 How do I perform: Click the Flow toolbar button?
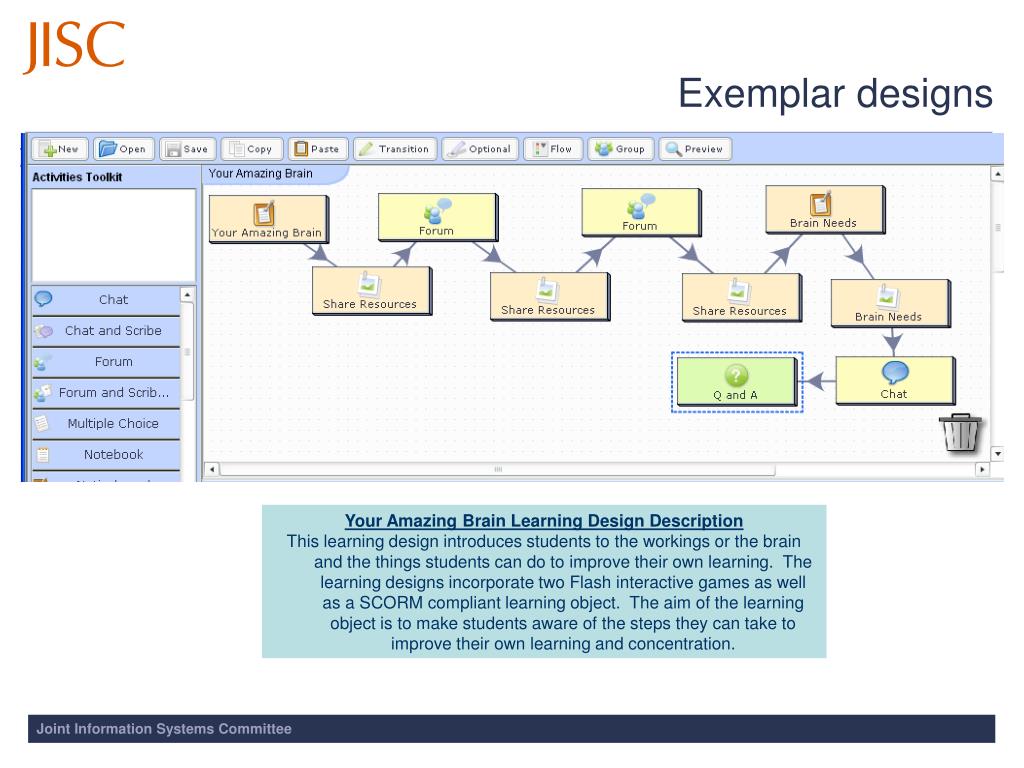(552, 149)
